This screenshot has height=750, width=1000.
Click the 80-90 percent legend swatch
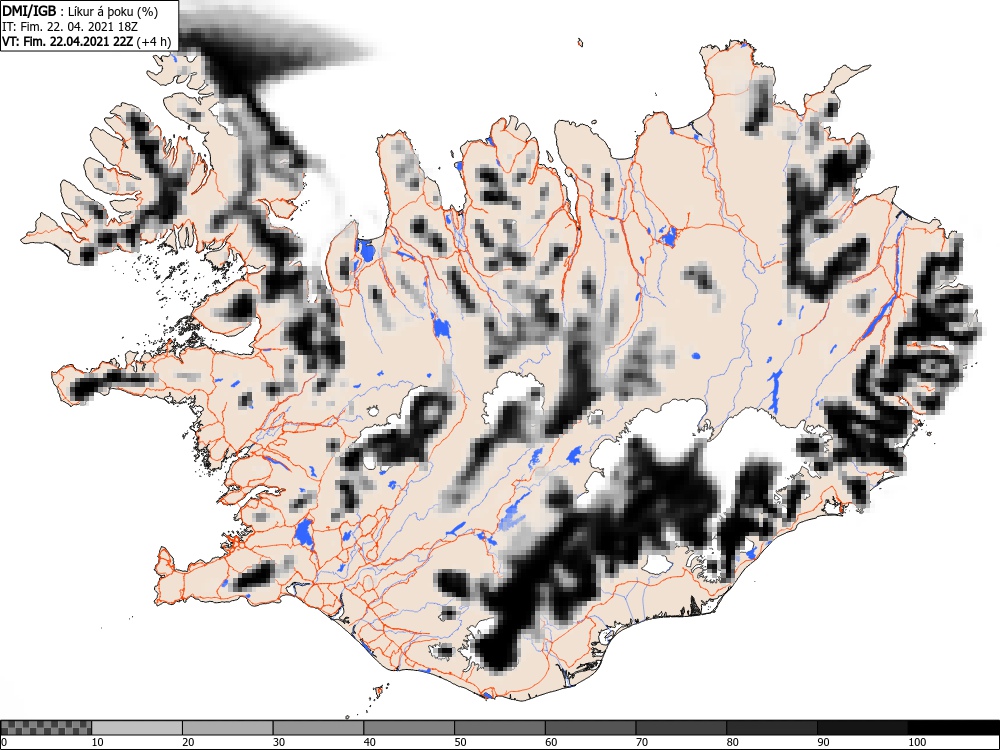772,728
